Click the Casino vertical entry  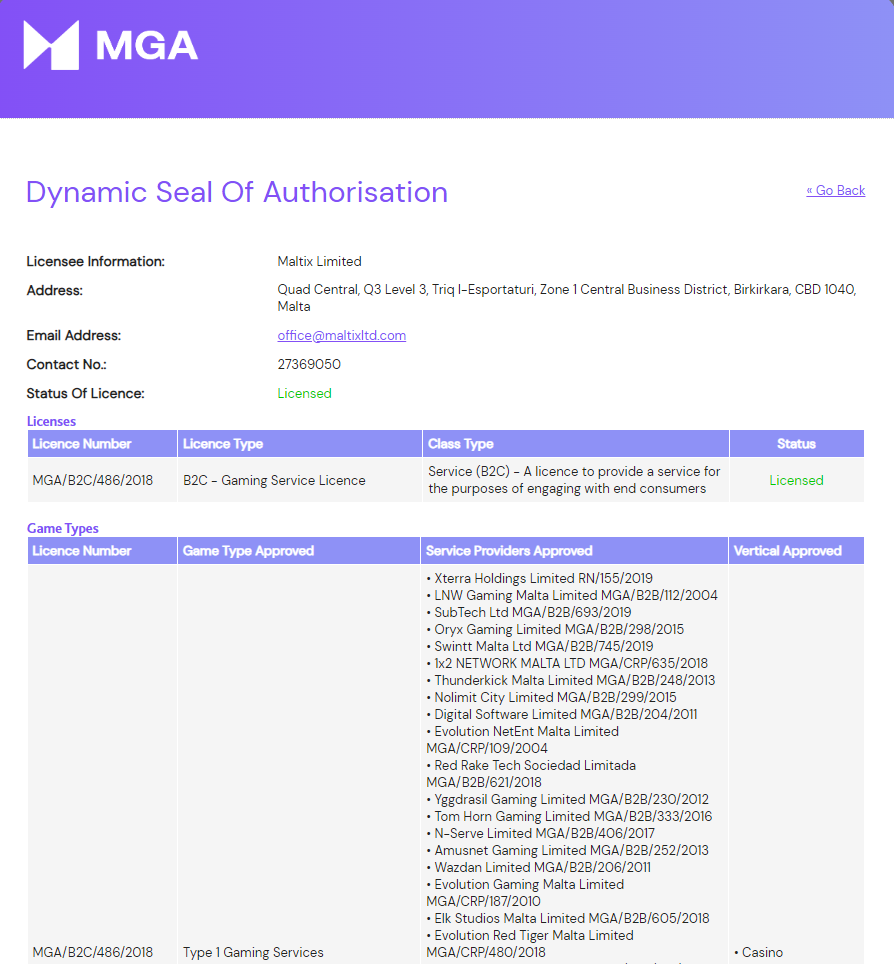(x=758, y=952)
